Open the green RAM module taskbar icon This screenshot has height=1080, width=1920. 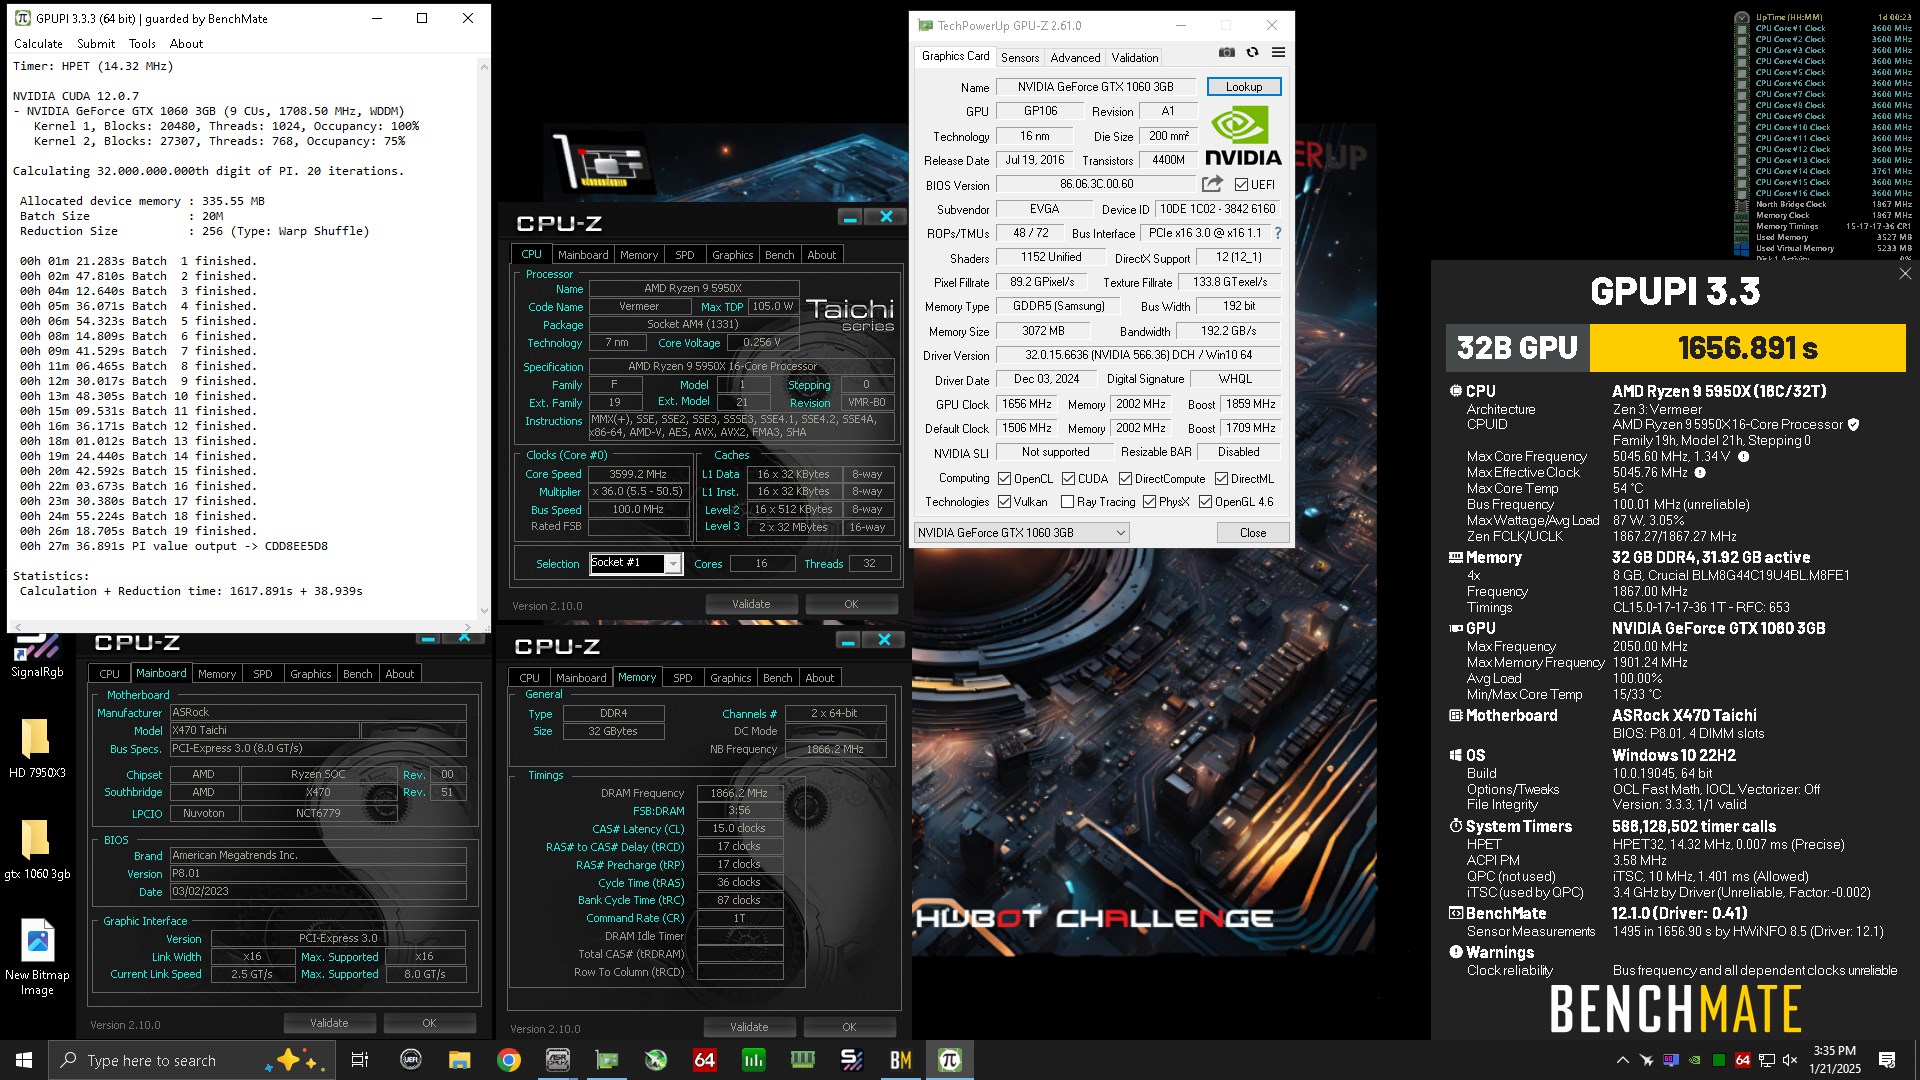tap(802, 1060)
